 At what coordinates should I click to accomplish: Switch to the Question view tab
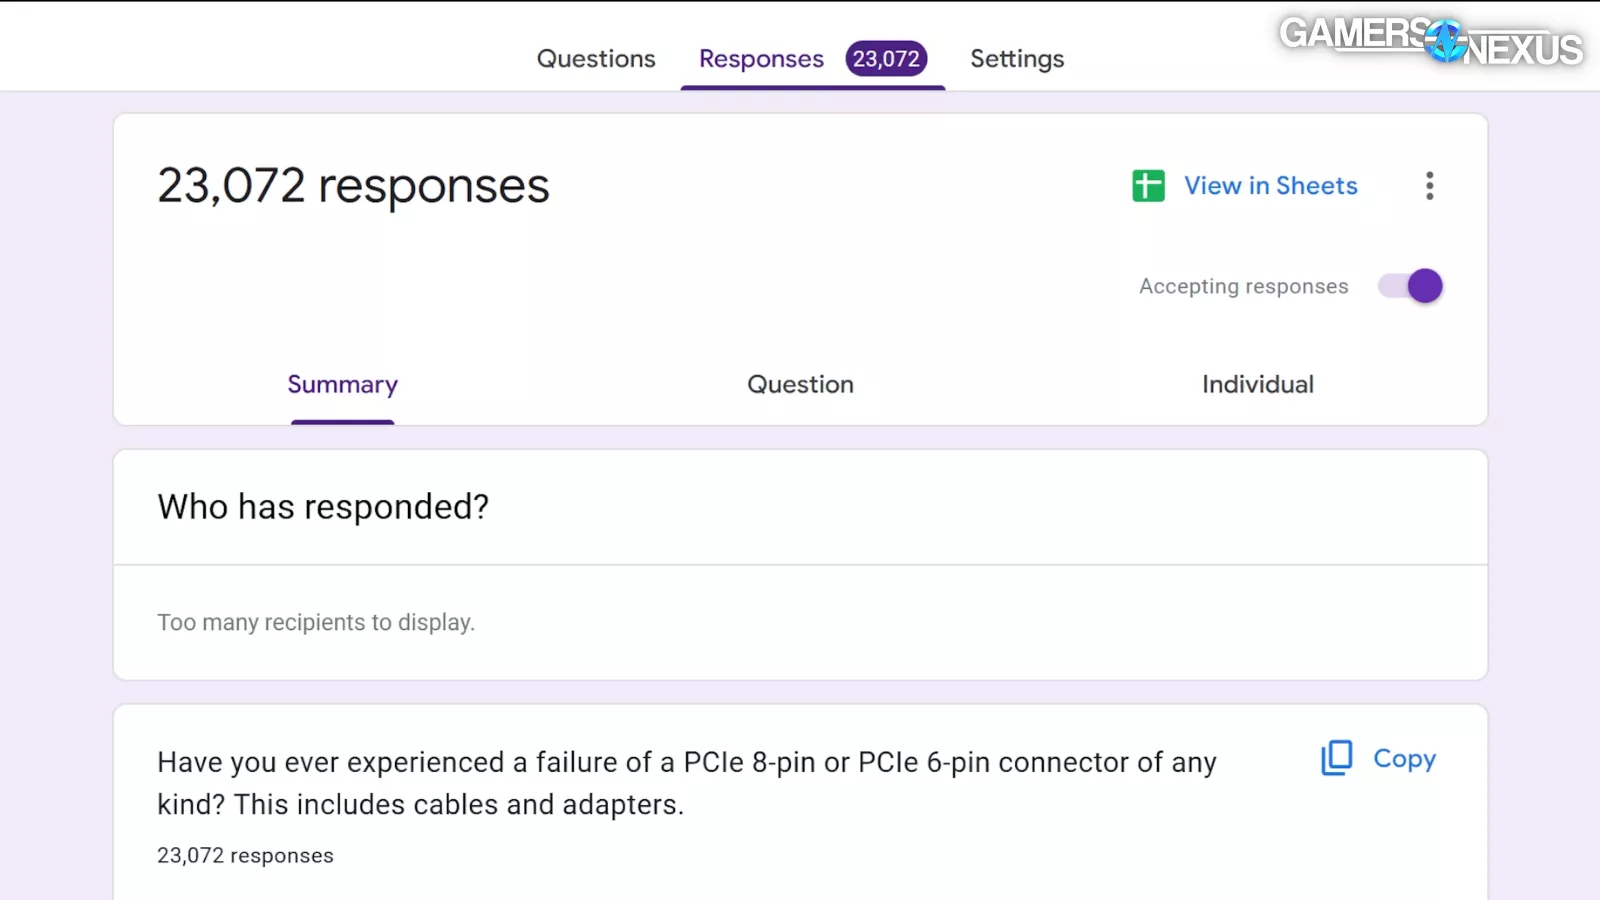click(x=800, y=385)
